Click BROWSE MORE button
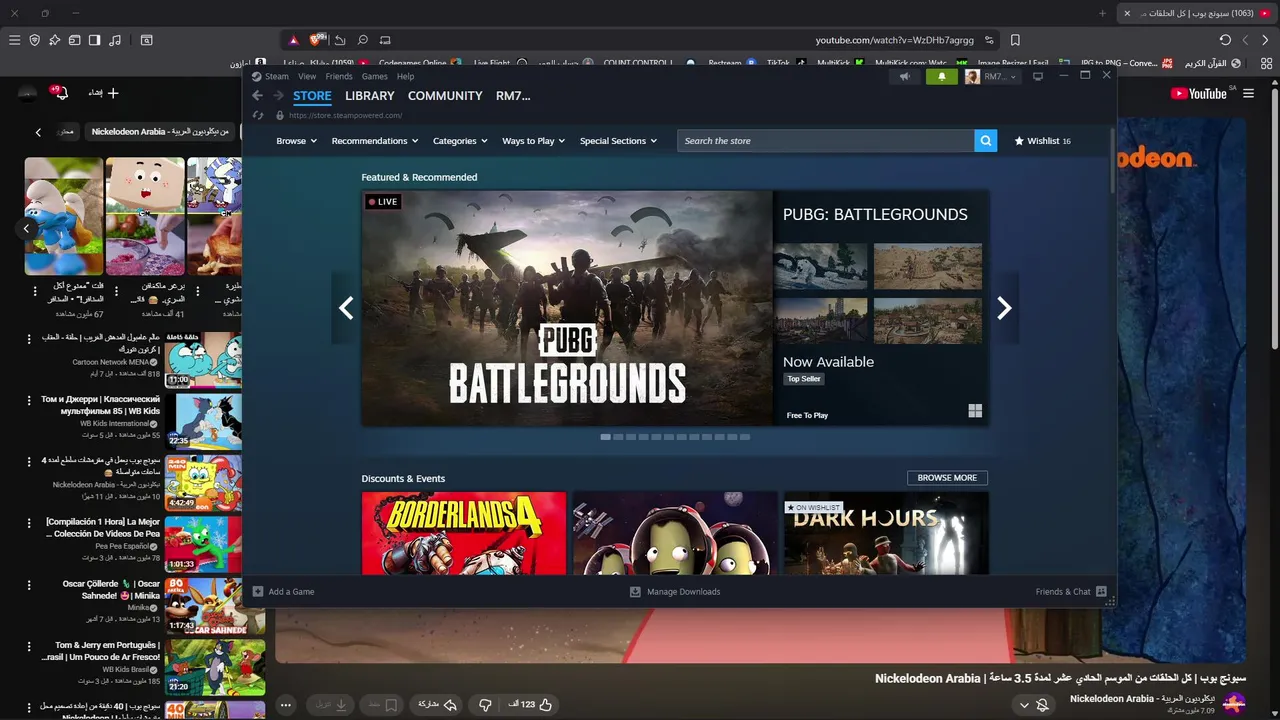Screen dimensions: 1280x720 947,478
